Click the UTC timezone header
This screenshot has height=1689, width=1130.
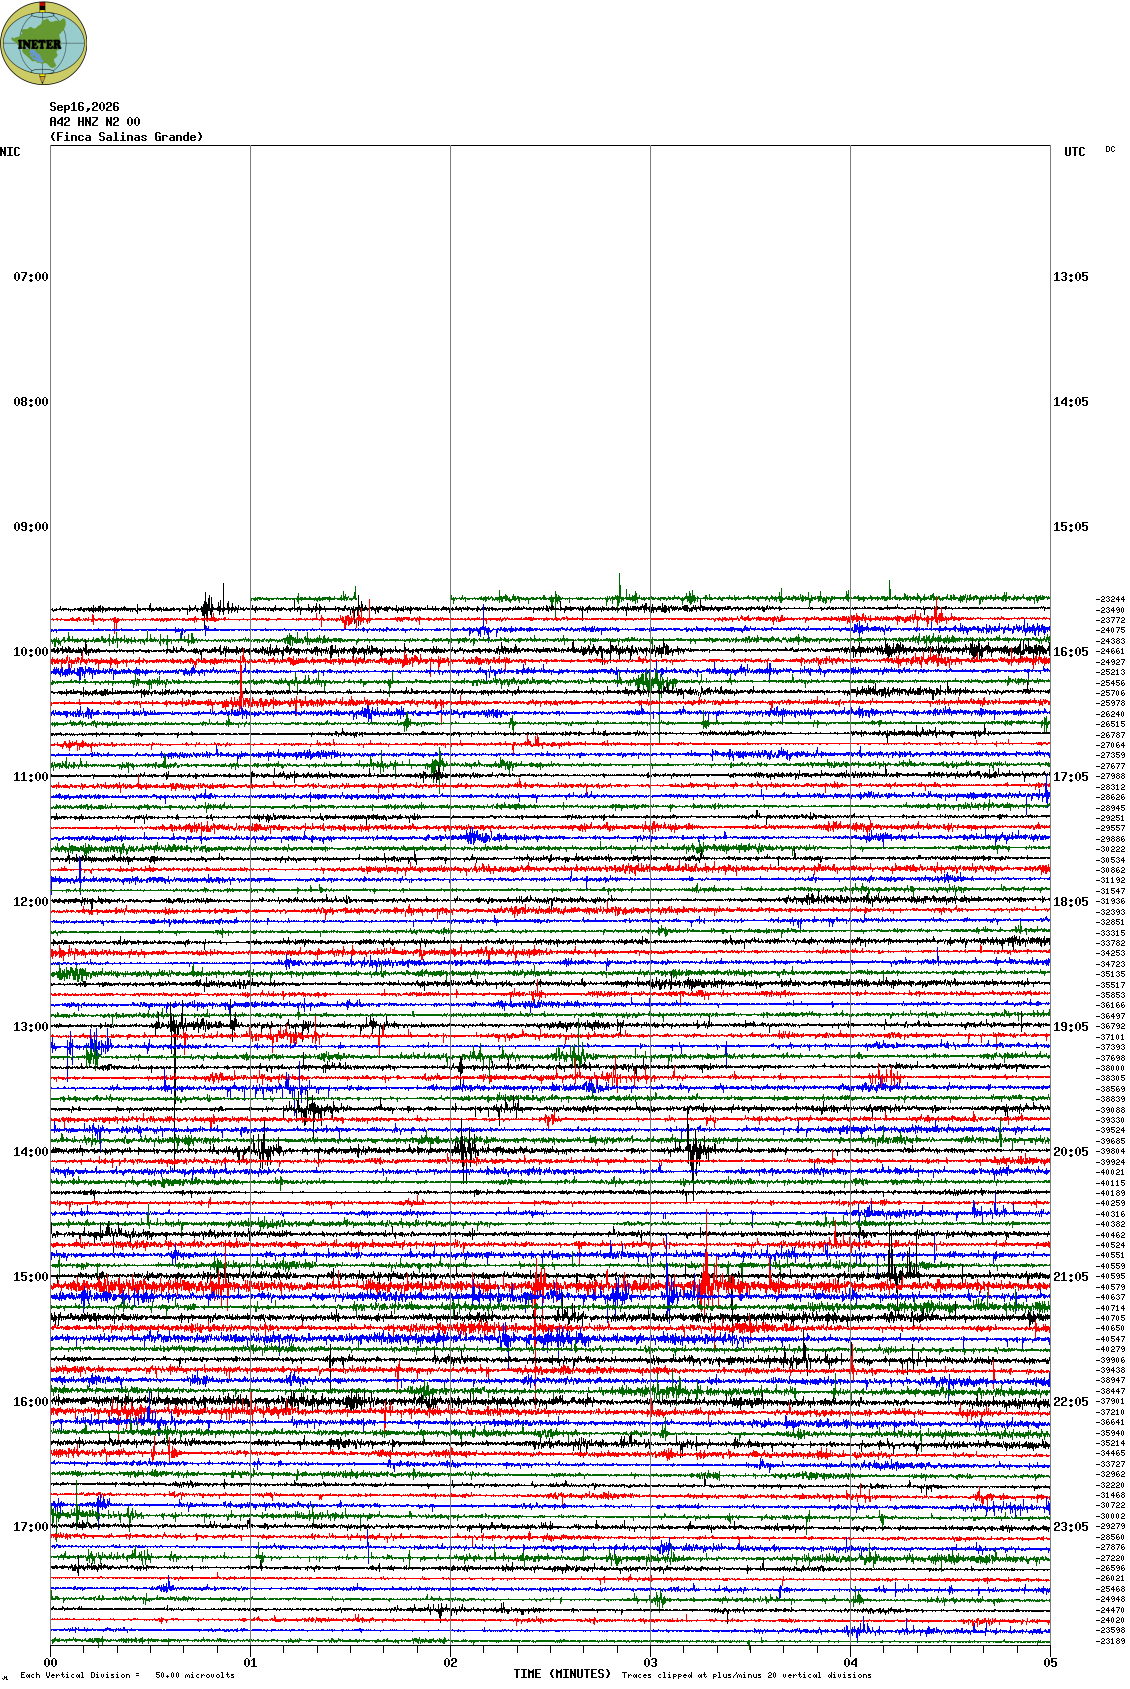1075,152
